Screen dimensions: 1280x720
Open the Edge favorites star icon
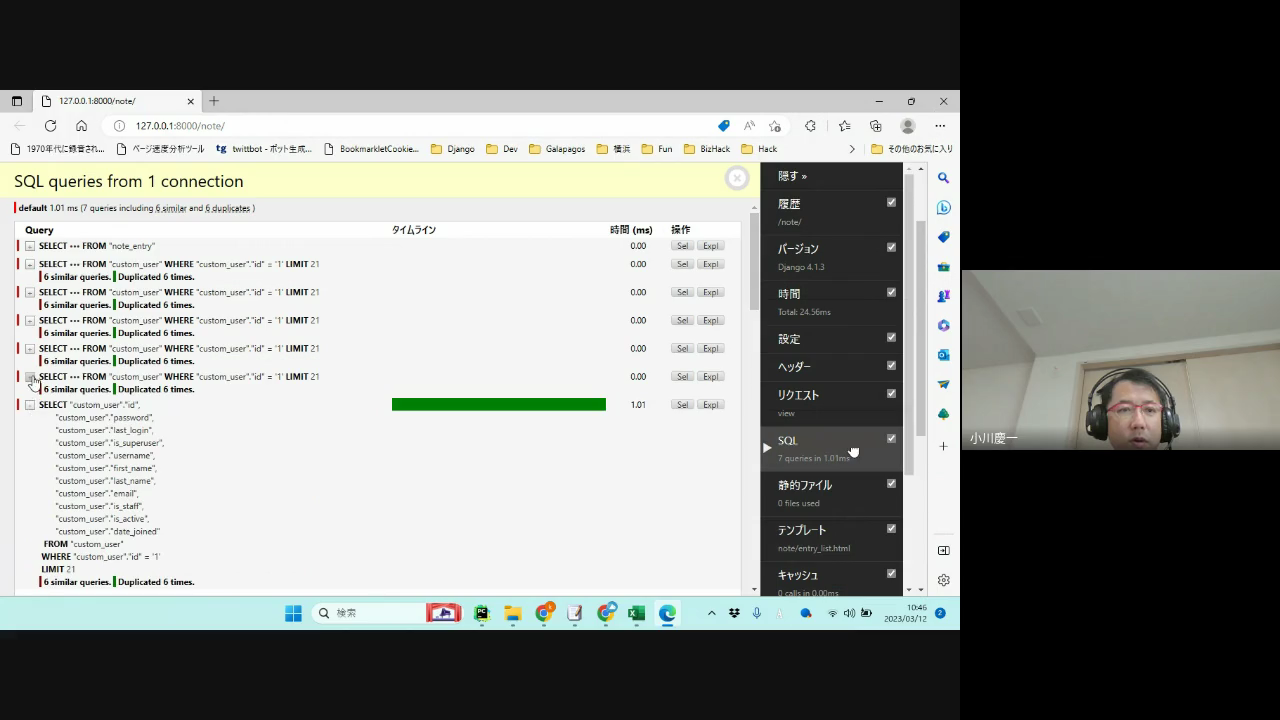[844, 126]
